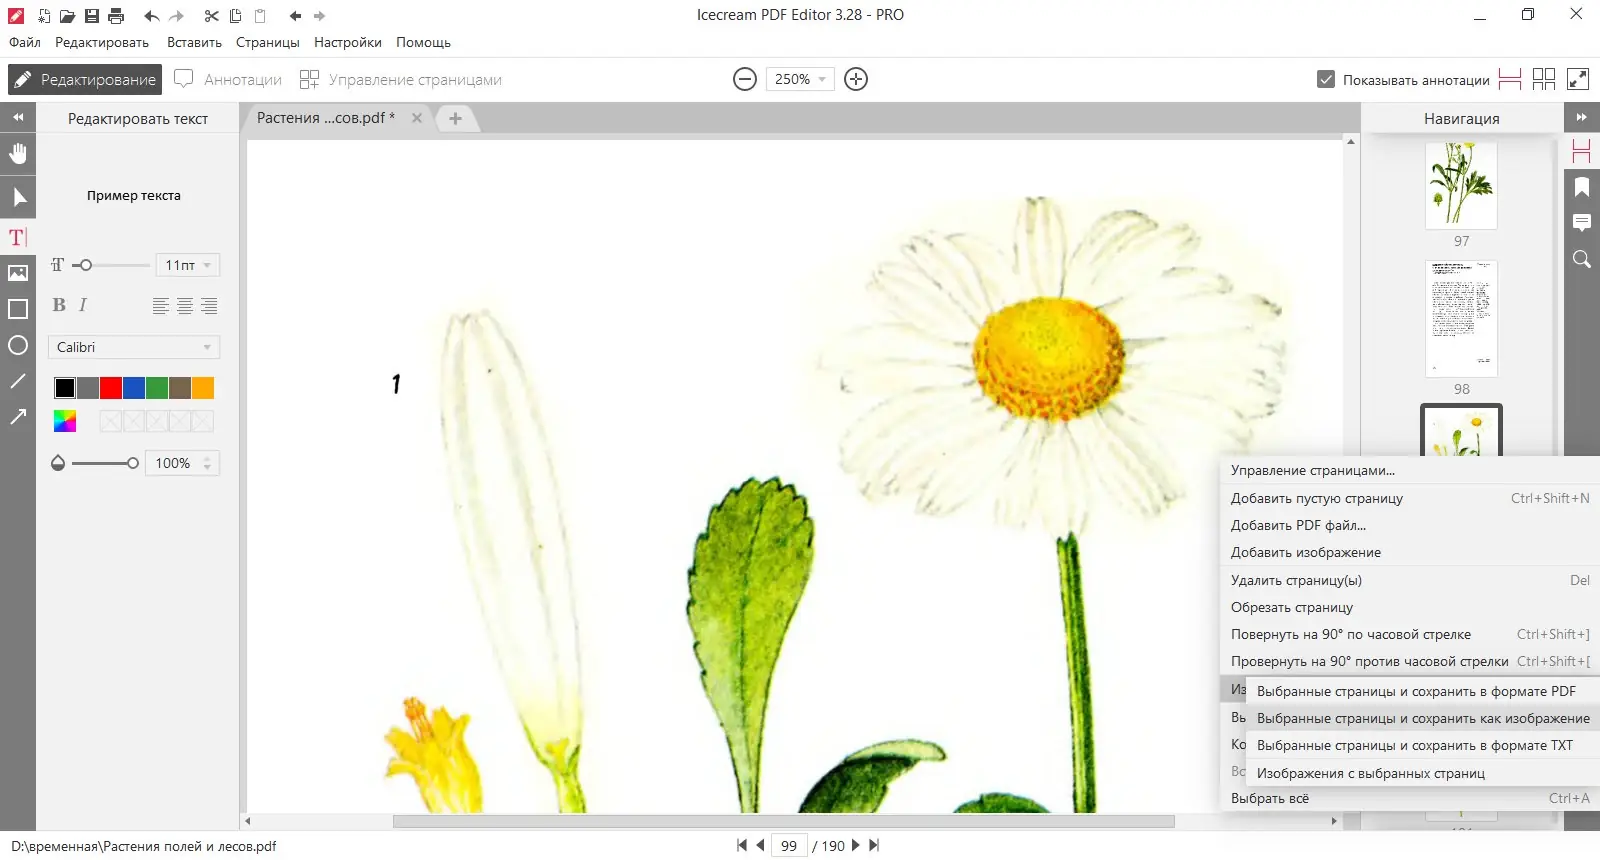The image size is (1600, 860).
Task: Switch to Аннотации mode
Action: (x=228, y=79)
